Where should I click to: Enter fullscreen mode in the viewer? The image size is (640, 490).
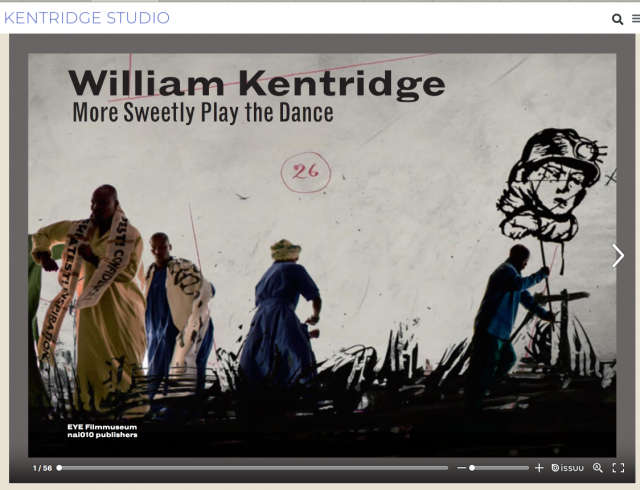click(x=618, y=468)
